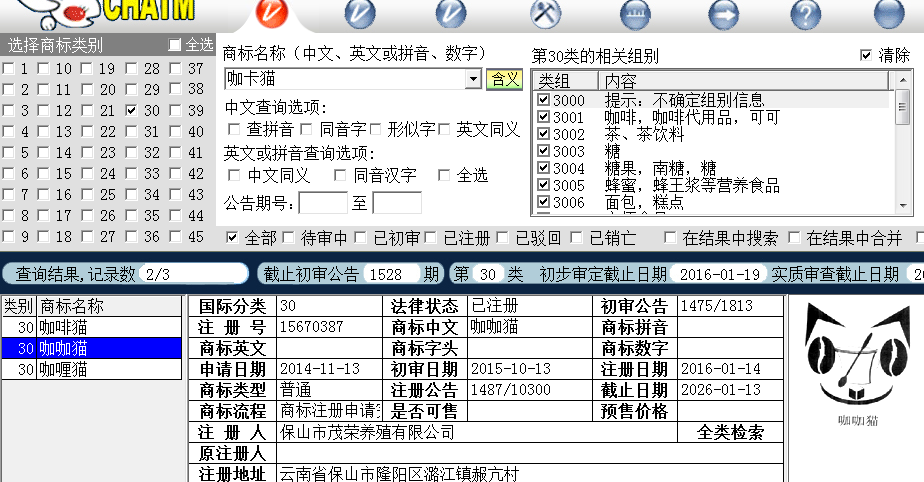The width and height of the screenshot is (924, 482).
Task: Click the record count field 2/3
Action: click(x=193, y=274)
